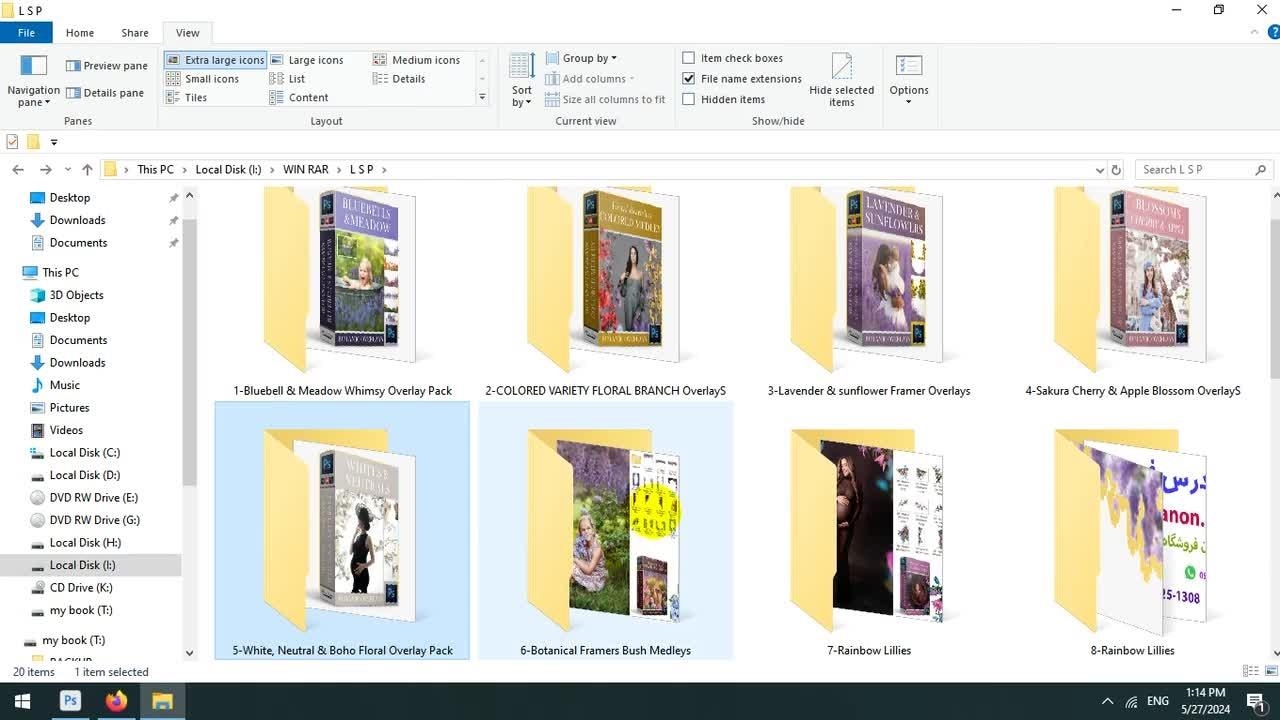Launch Firefox from the taskbar

pos(117,701)
